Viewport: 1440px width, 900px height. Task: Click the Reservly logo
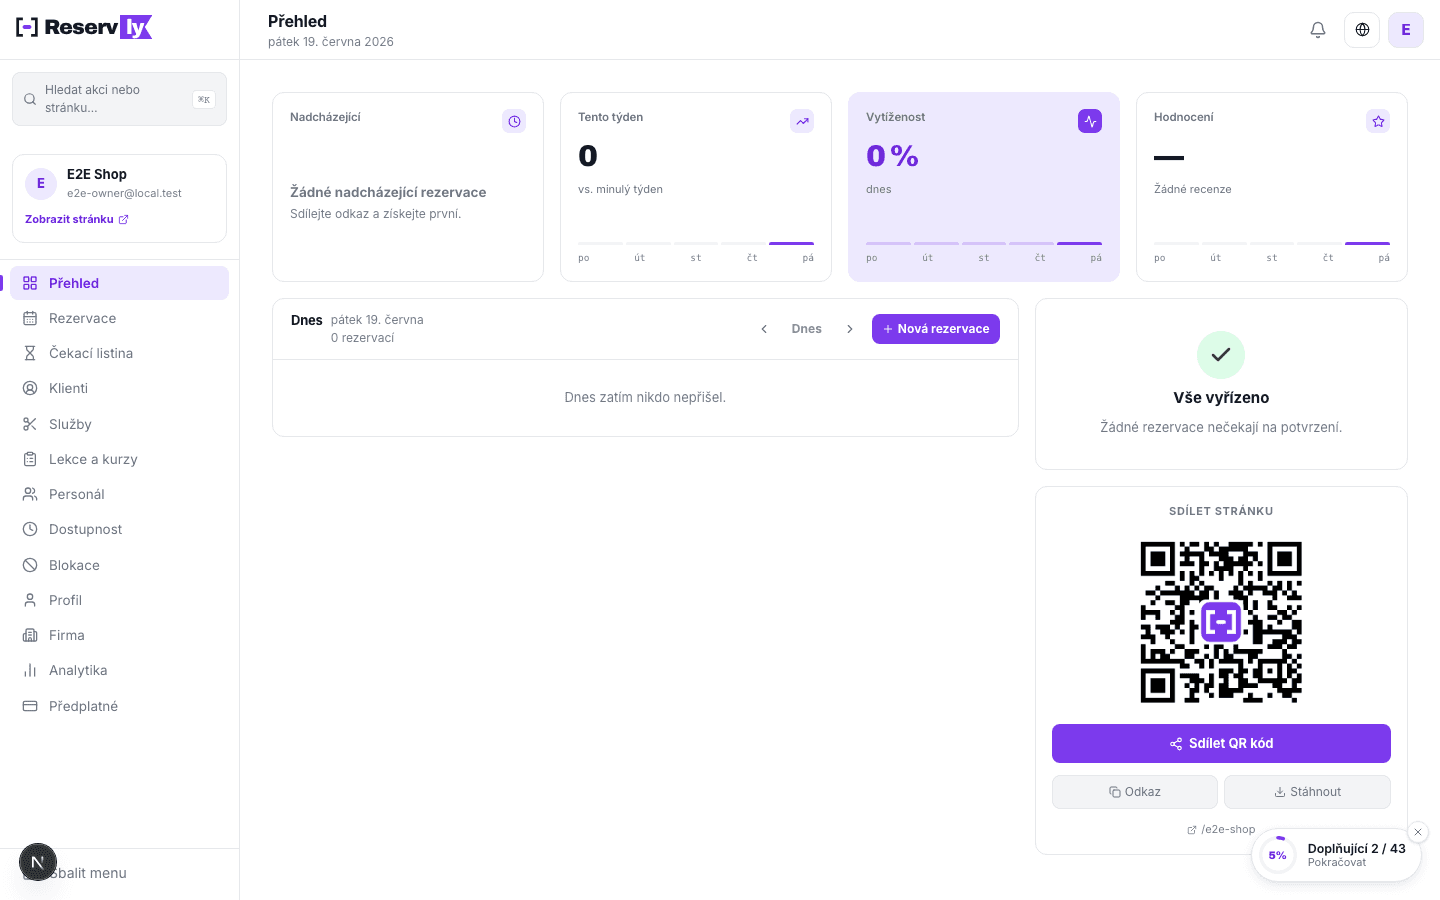click(84, 27)
